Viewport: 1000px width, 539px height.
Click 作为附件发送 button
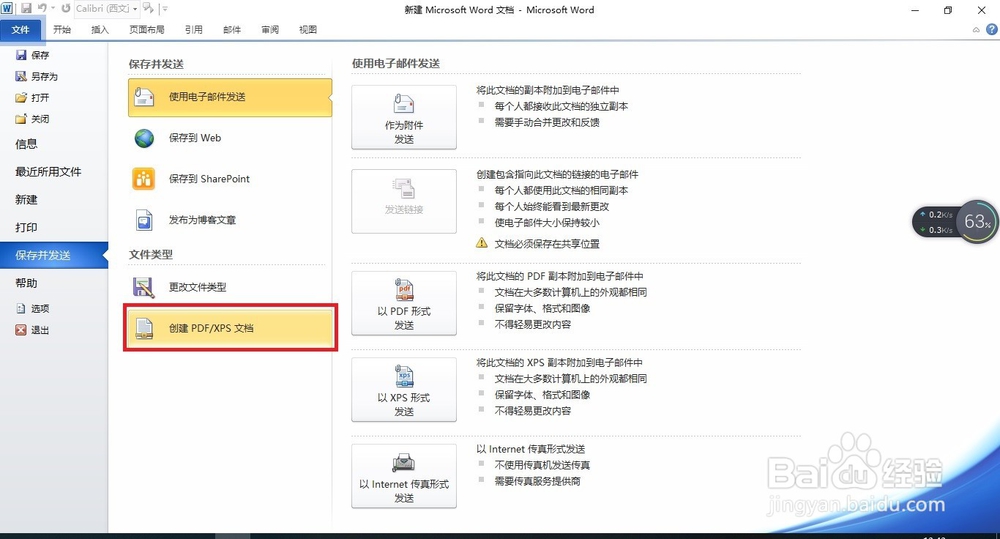click(x=404, y=117)
